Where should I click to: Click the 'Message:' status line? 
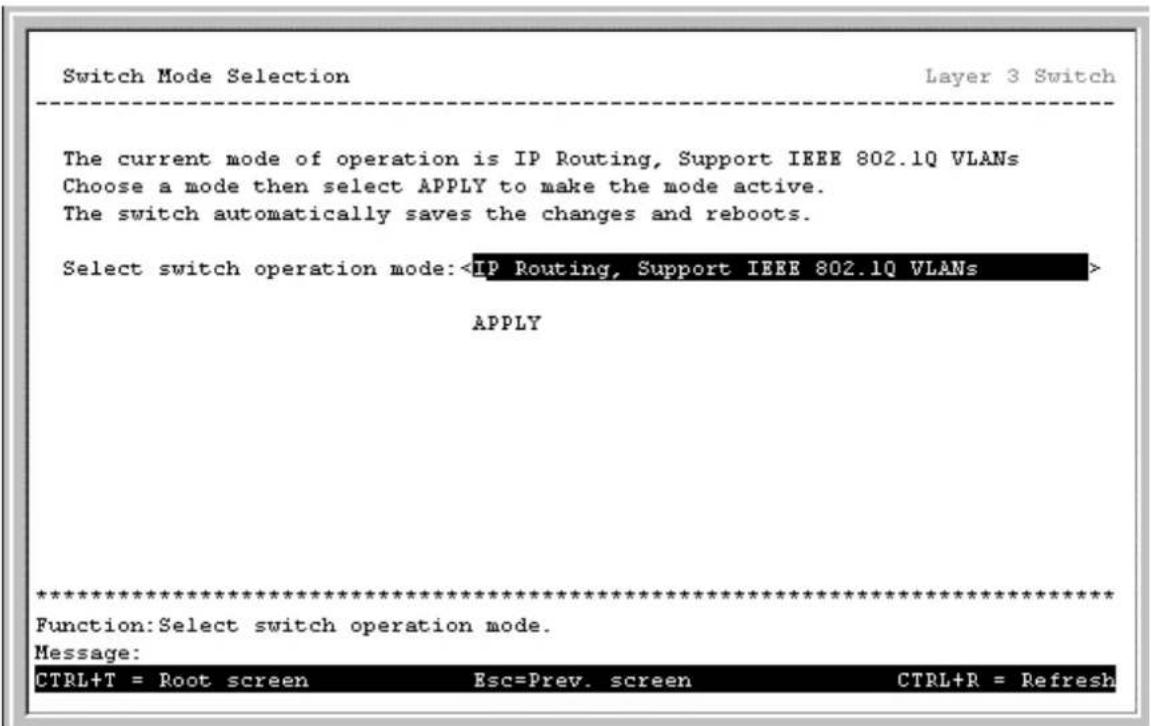[x=87, y=653]
